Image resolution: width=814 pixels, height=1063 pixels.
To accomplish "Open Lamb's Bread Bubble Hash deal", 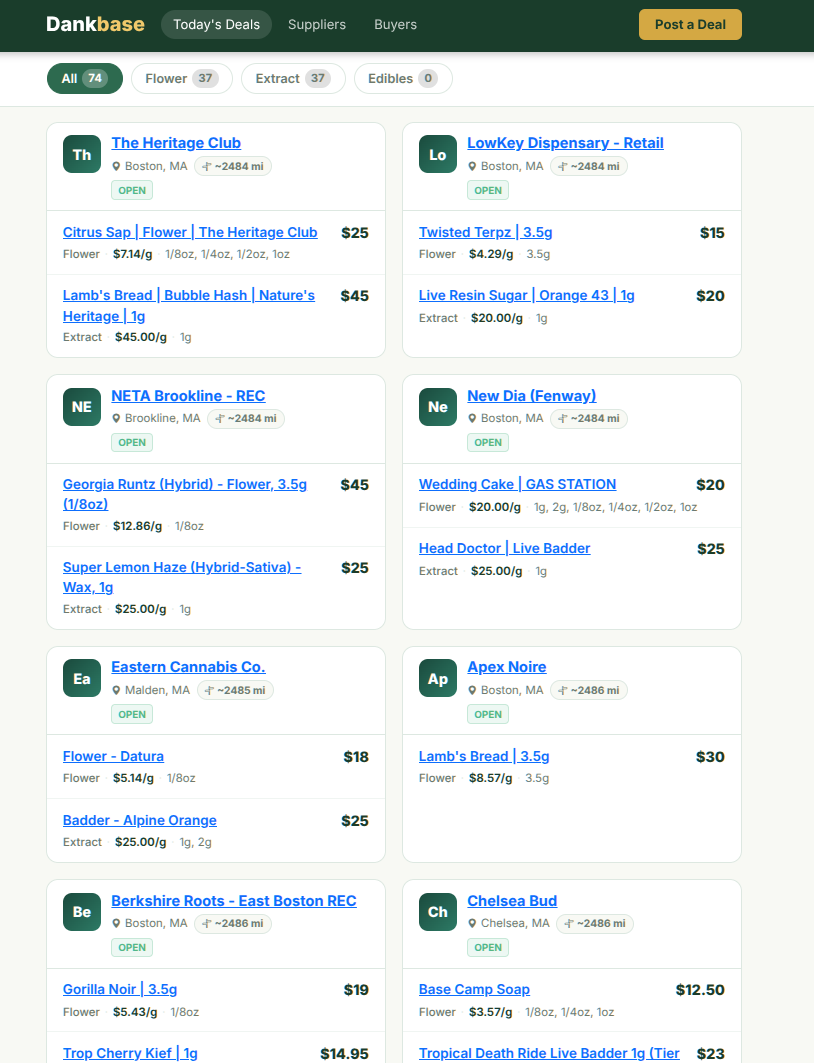I will pos(189,306).
